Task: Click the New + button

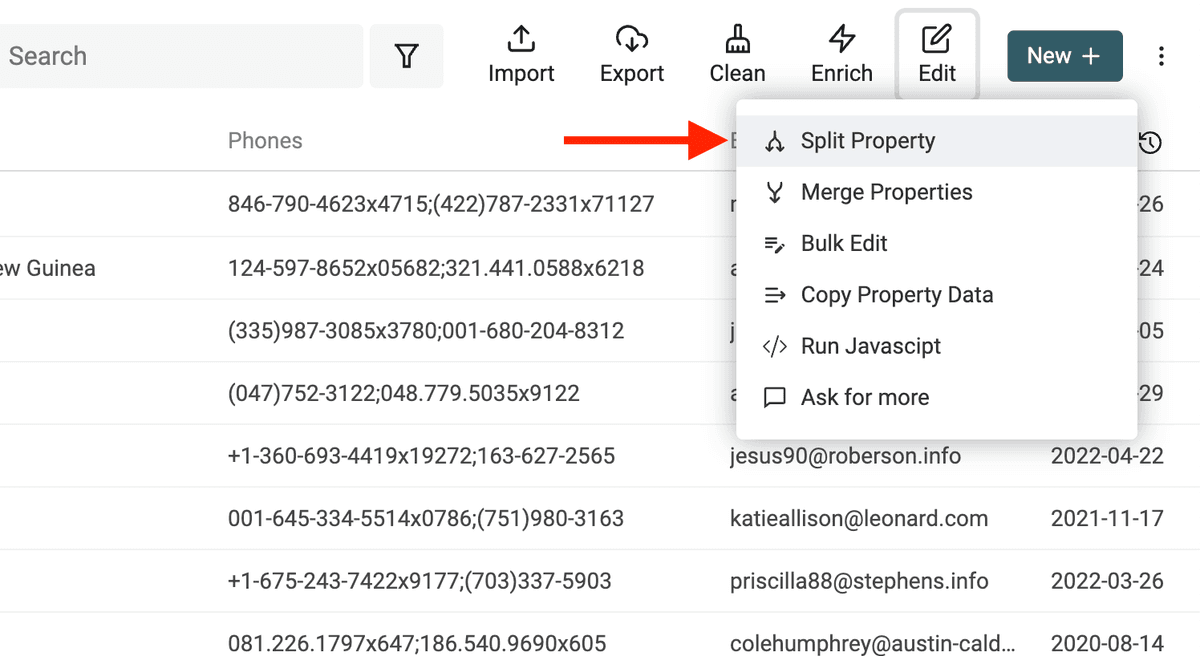Action: click(x=1064, y=56)
